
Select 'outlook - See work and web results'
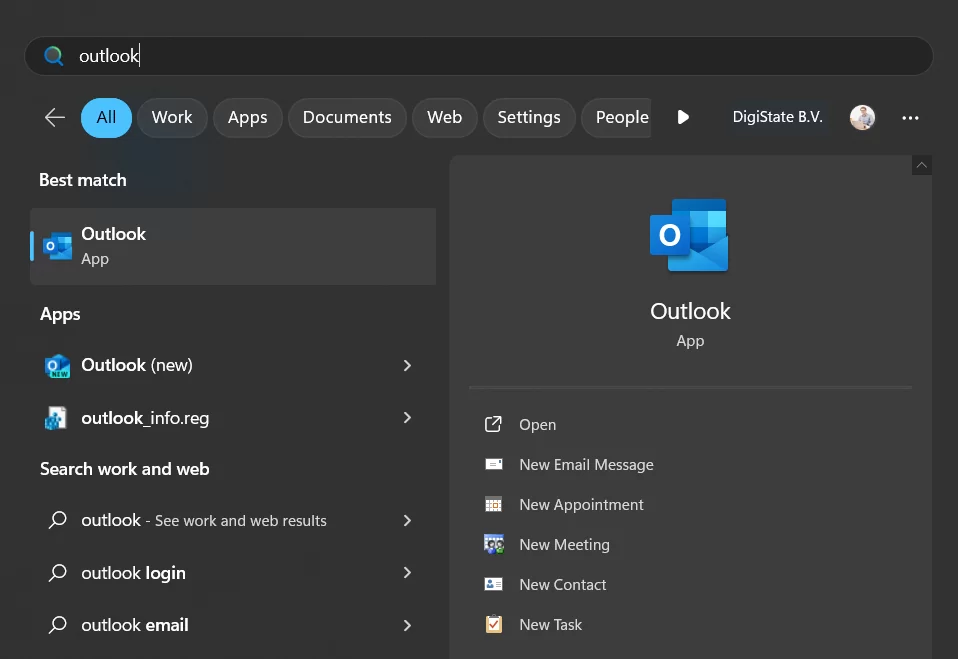click(233, 520)
